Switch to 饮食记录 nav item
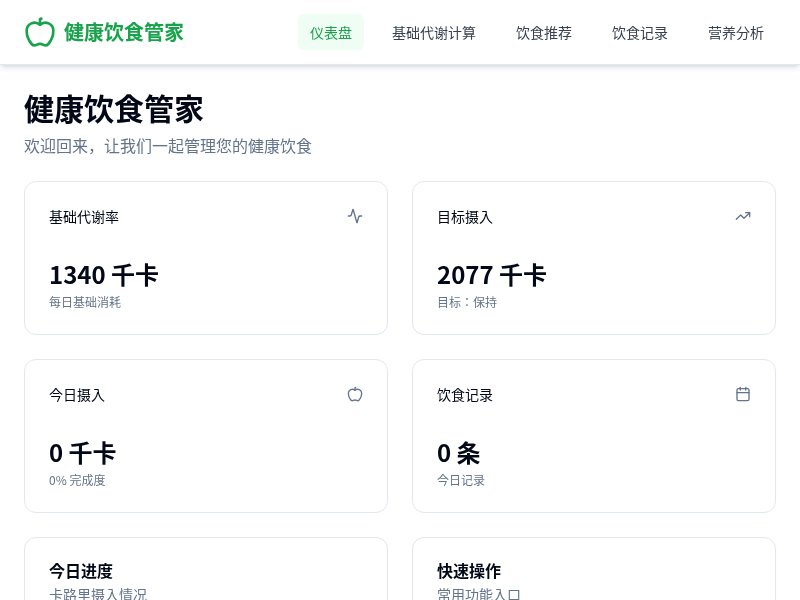Viewport: 800px width, 600px height. 640,33
